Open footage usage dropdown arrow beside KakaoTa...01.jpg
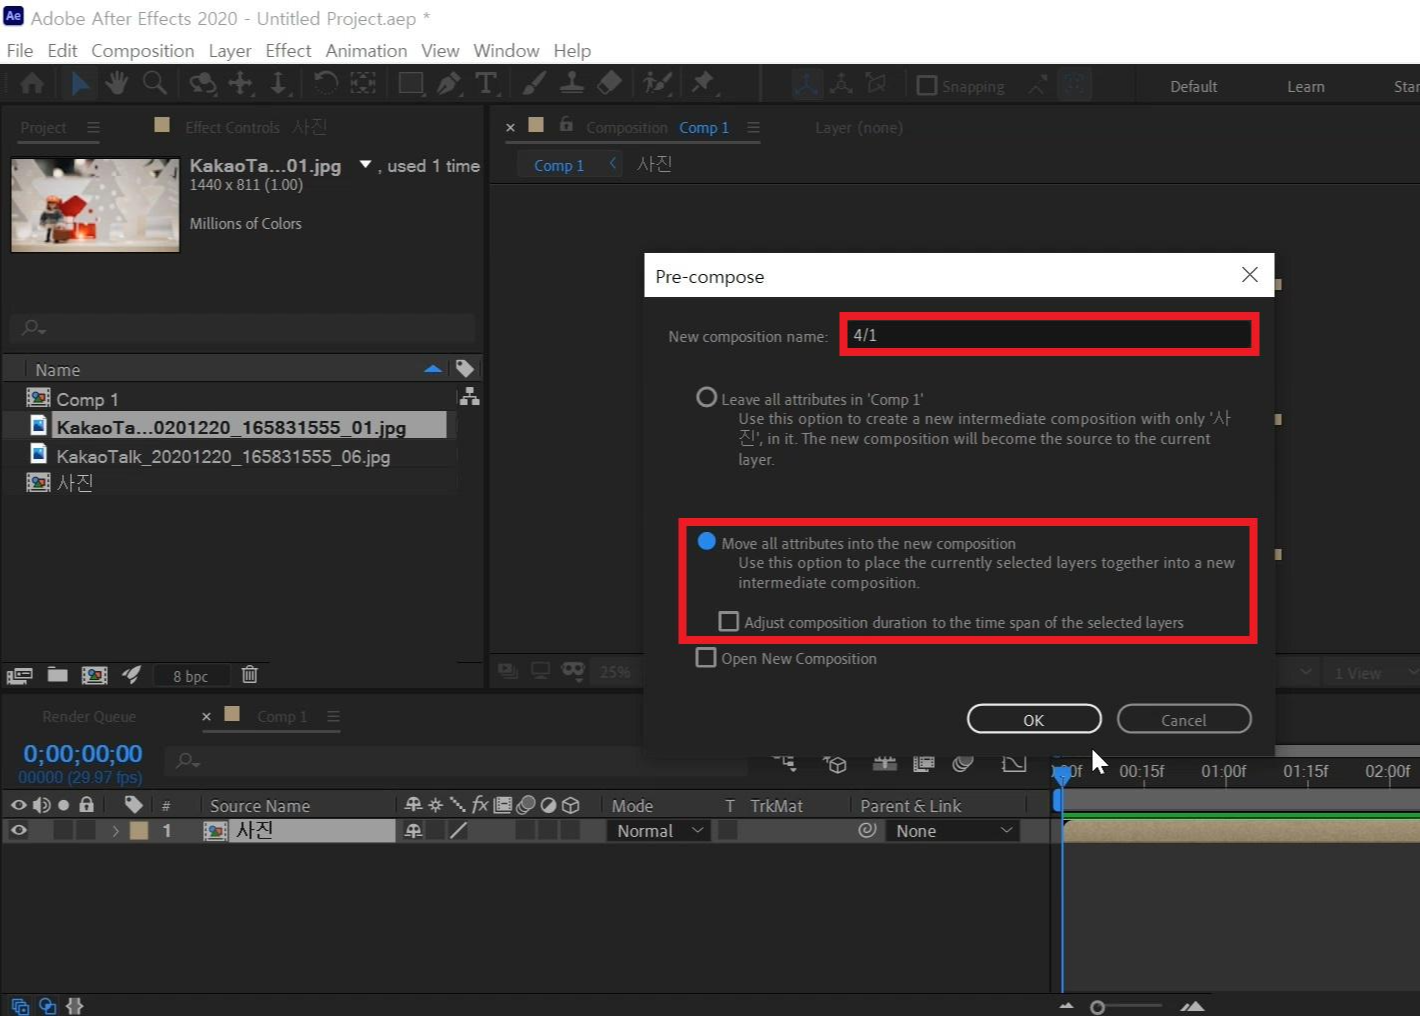The width and height of the screenshot is (1420, 1016). (365, 164)
